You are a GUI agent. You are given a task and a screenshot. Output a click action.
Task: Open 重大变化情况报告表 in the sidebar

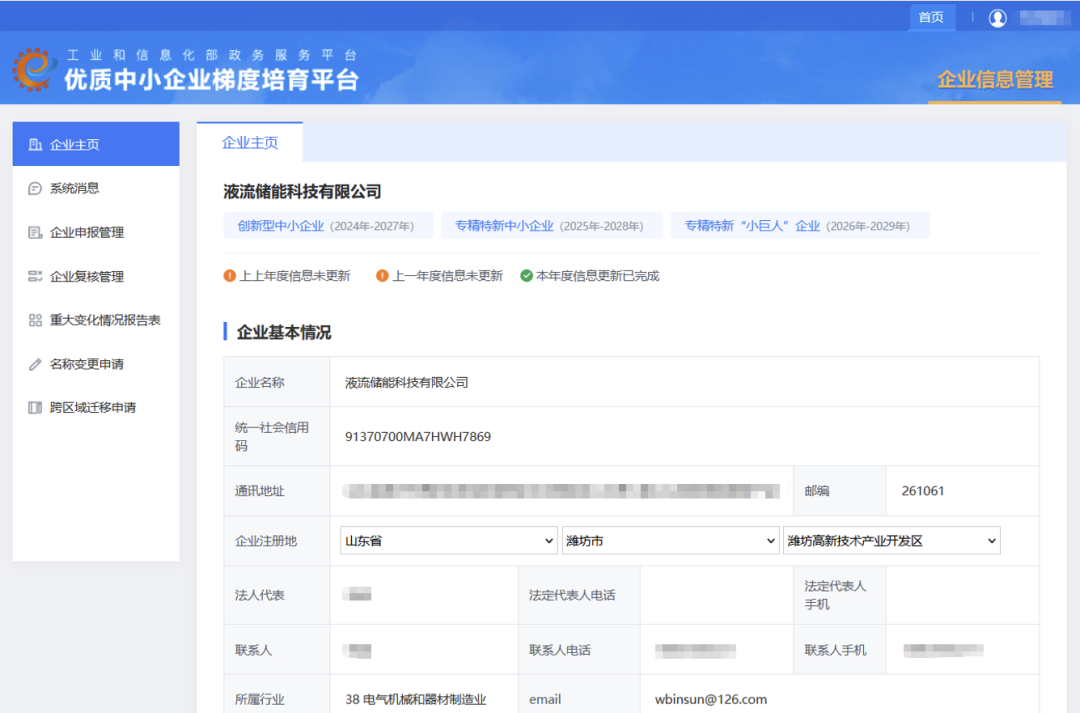point(96,320)
